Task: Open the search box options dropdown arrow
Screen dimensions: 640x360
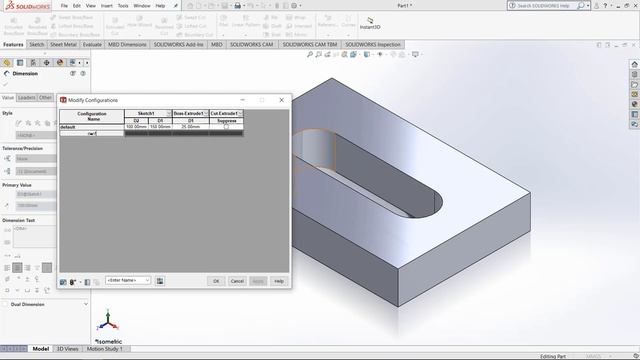Action: pos(588,6)
